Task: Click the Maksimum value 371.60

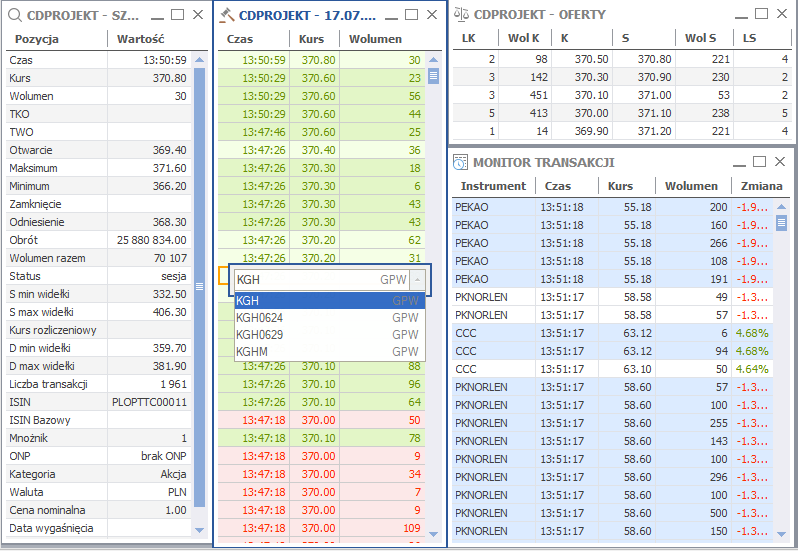Action: pos(169,168)
